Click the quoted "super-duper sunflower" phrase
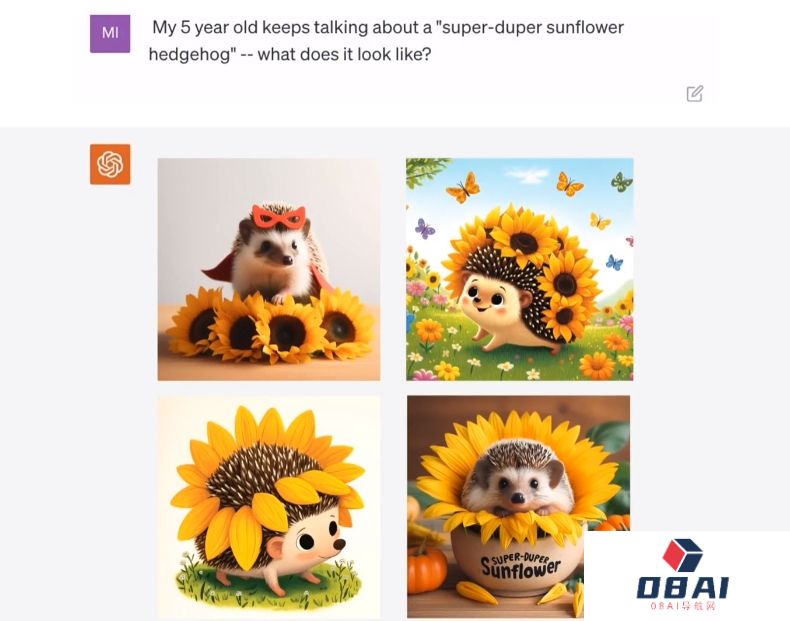 click(529, 27)
